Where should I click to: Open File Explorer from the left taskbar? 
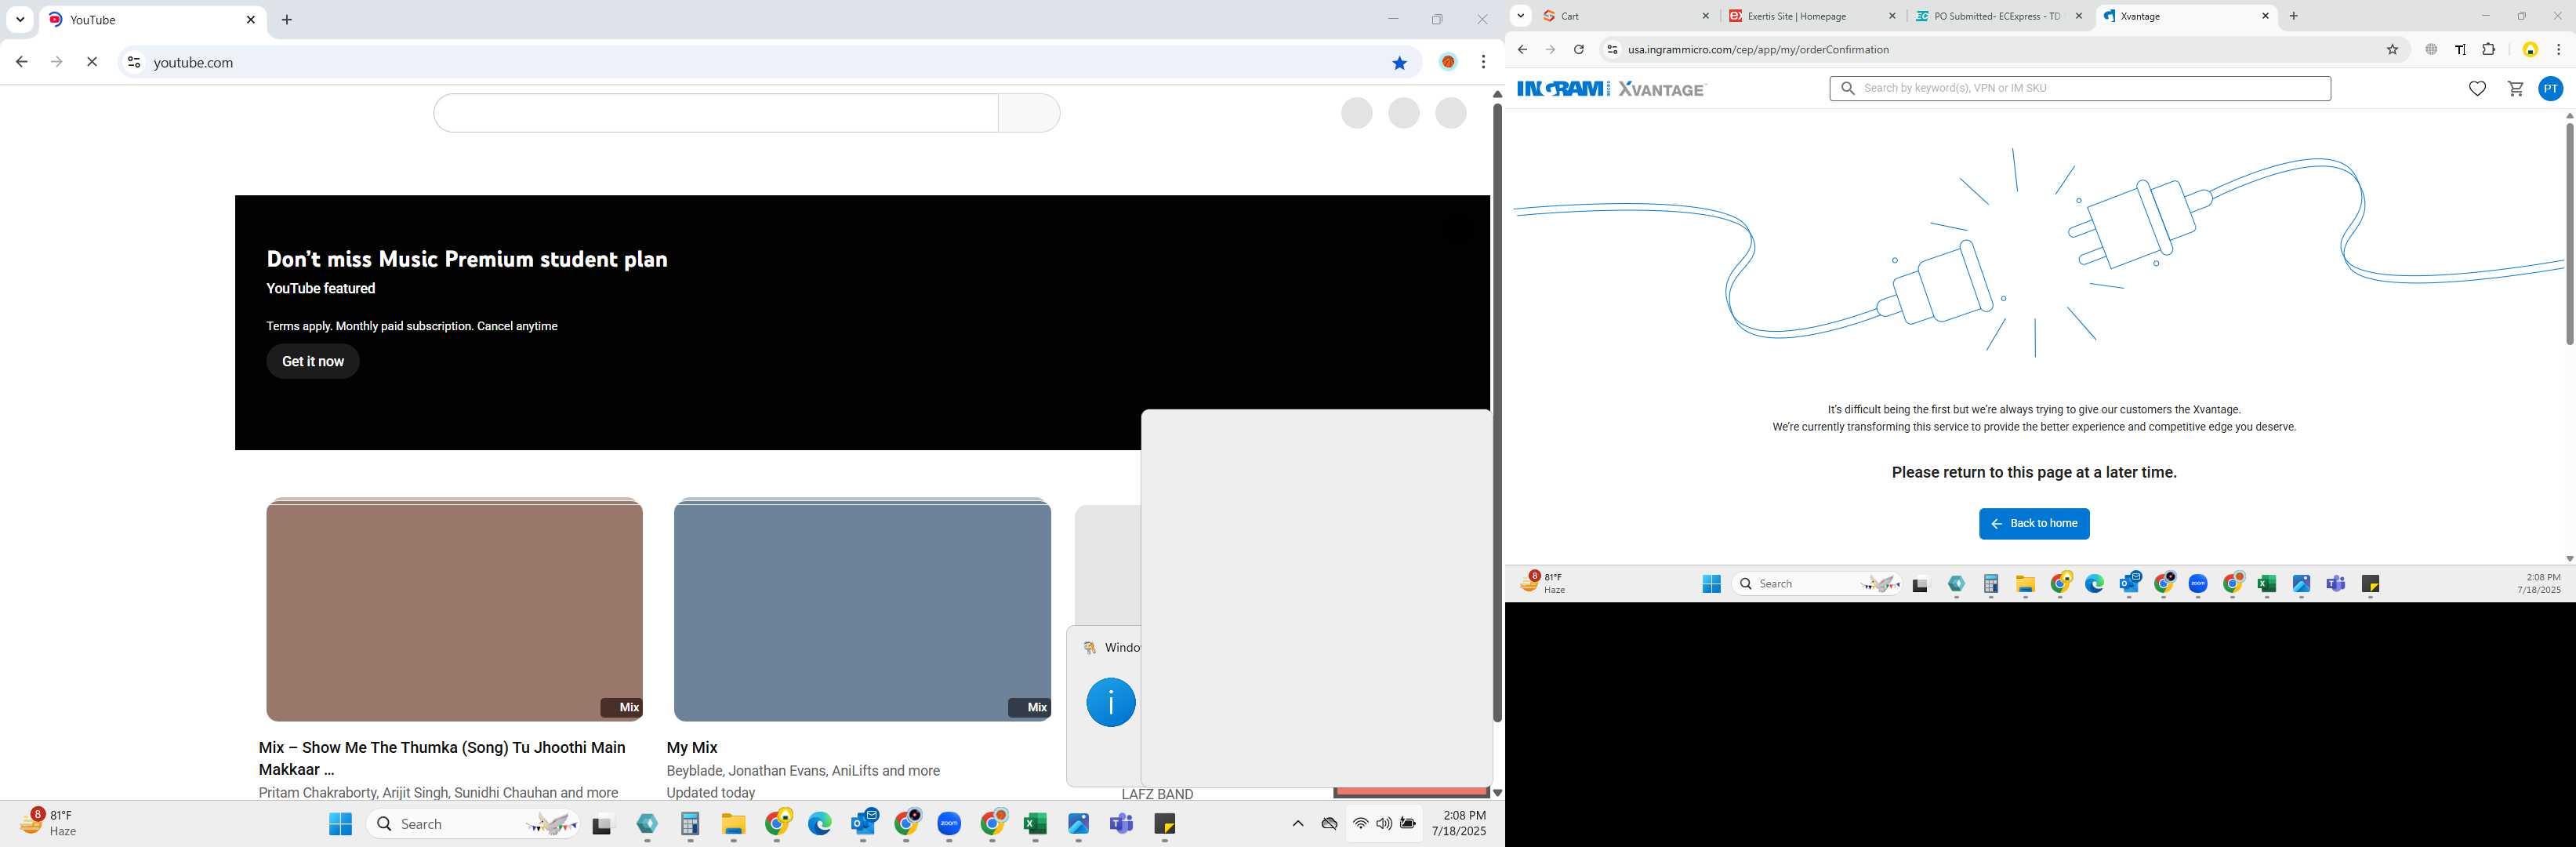coord(733,824)
